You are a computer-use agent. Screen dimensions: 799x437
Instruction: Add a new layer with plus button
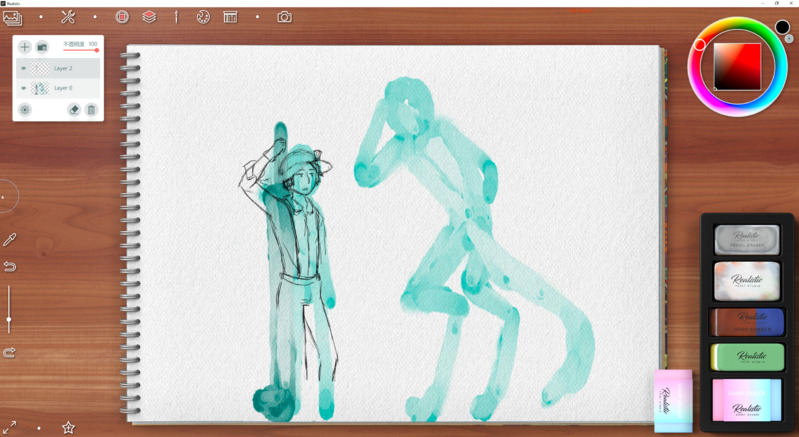pos(24,47)
